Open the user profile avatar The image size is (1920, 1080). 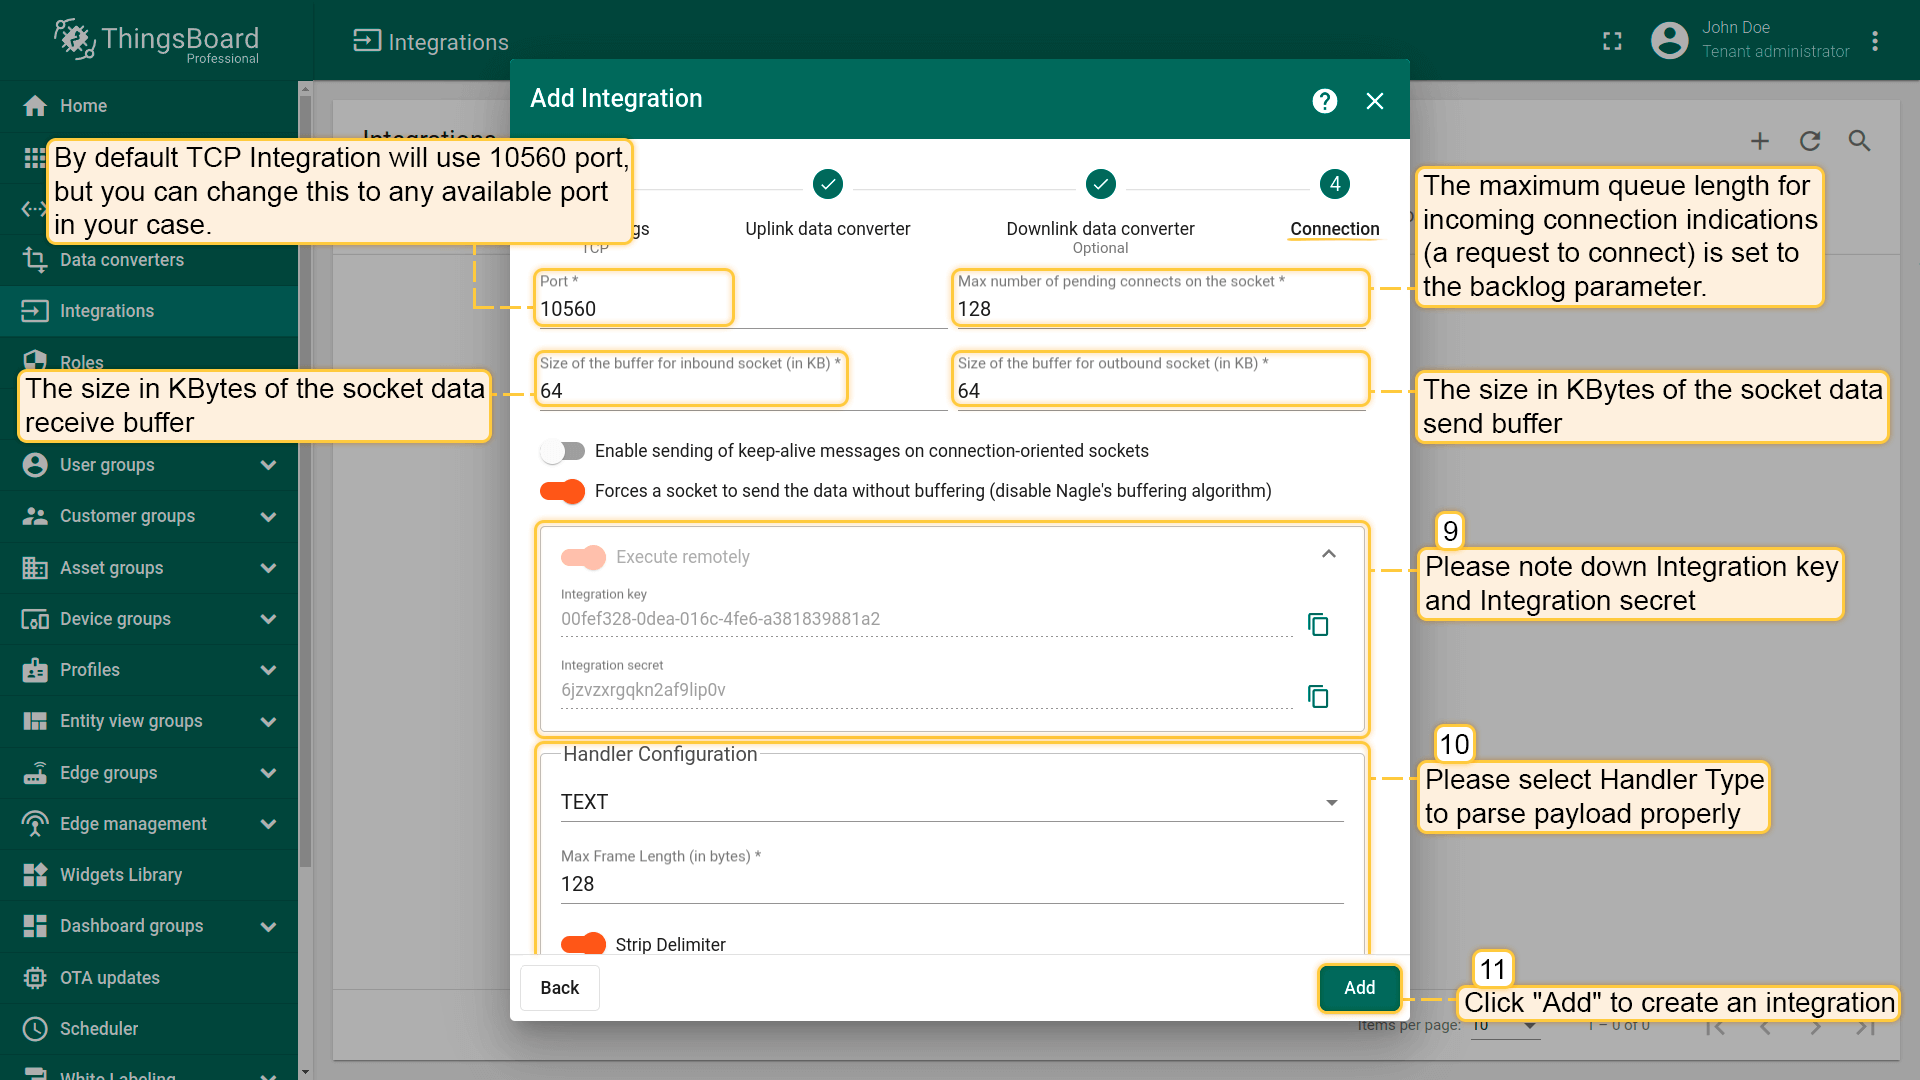tap(1669, 40)
